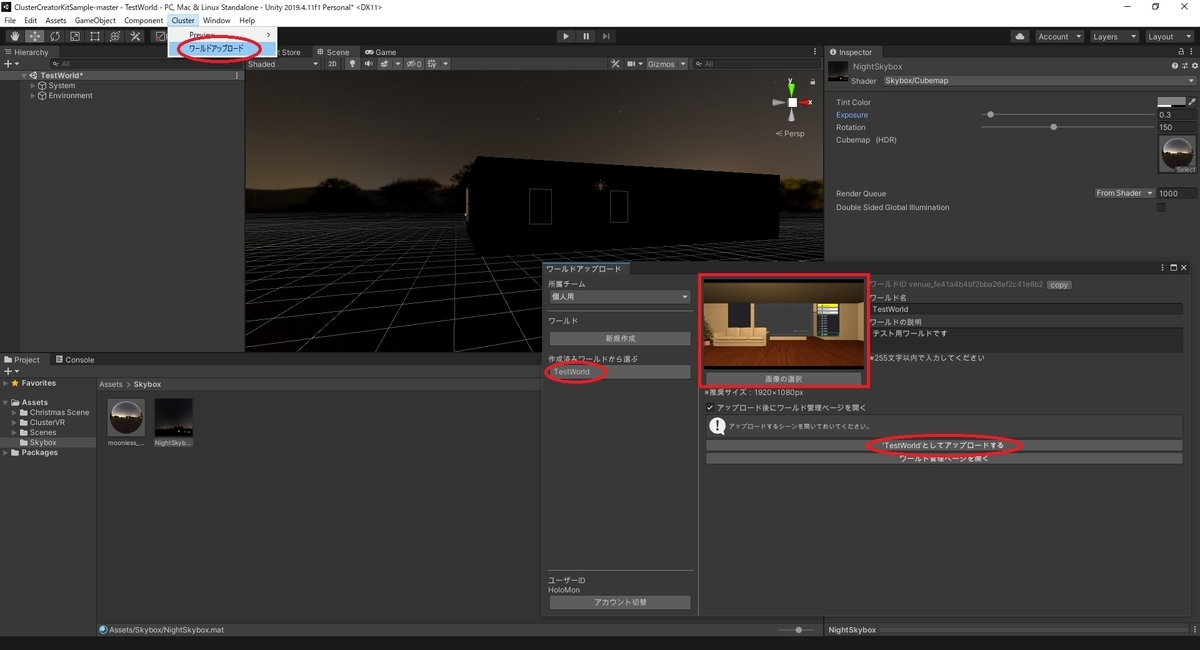Open File menu
1200x650 pixels.
tap(10, 20)
